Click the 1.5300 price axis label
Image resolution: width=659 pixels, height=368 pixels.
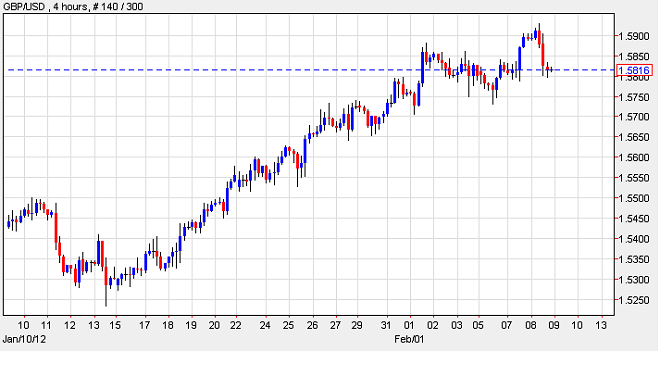(634, 279)
